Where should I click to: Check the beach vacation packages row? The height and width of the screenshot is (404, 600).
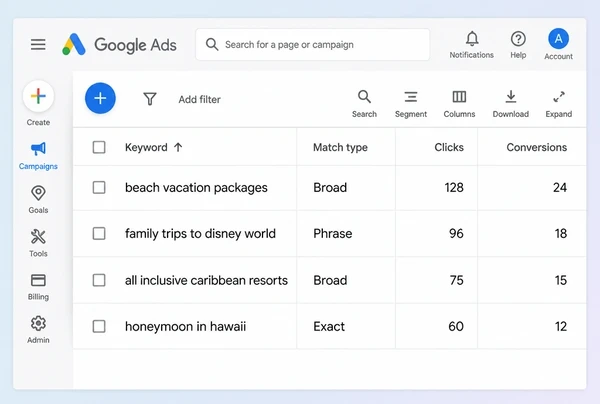point(99,187)
